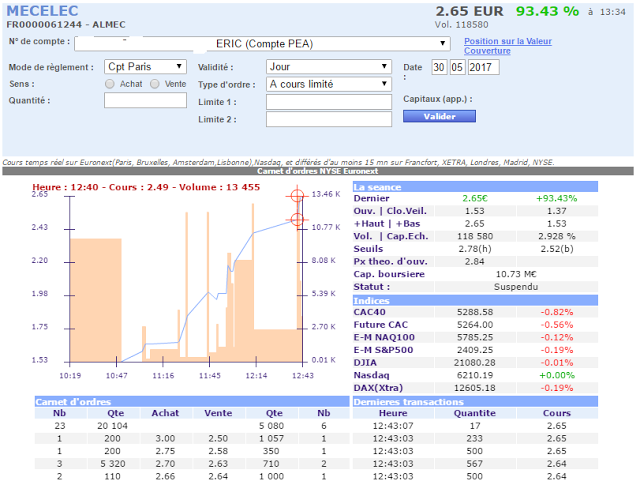The height and width of the screenshot is (481, 640).
Task: Click the Limite 1 input field
Action: tap(329, 102)
